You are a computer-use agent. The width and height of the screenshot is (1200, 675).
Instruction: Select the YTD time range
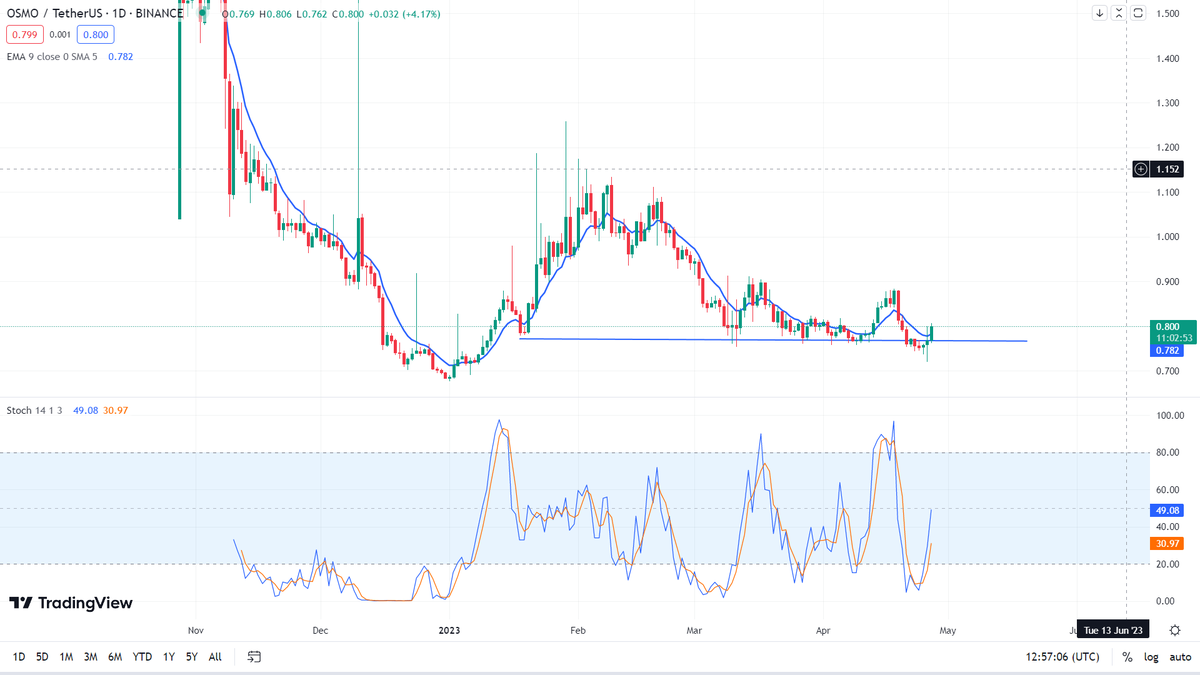tap(143, 657)
